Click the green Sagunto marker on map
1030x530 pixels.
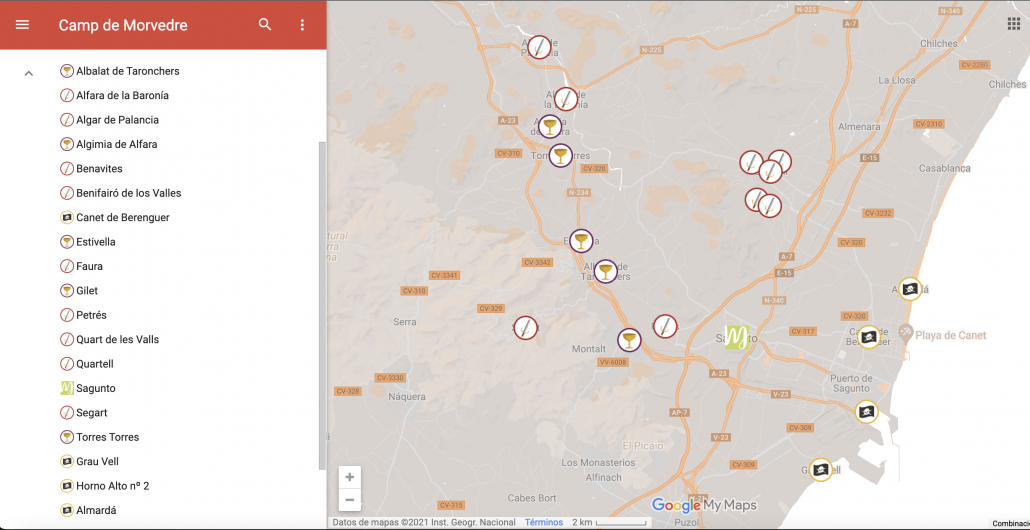(x=736, y=338)
